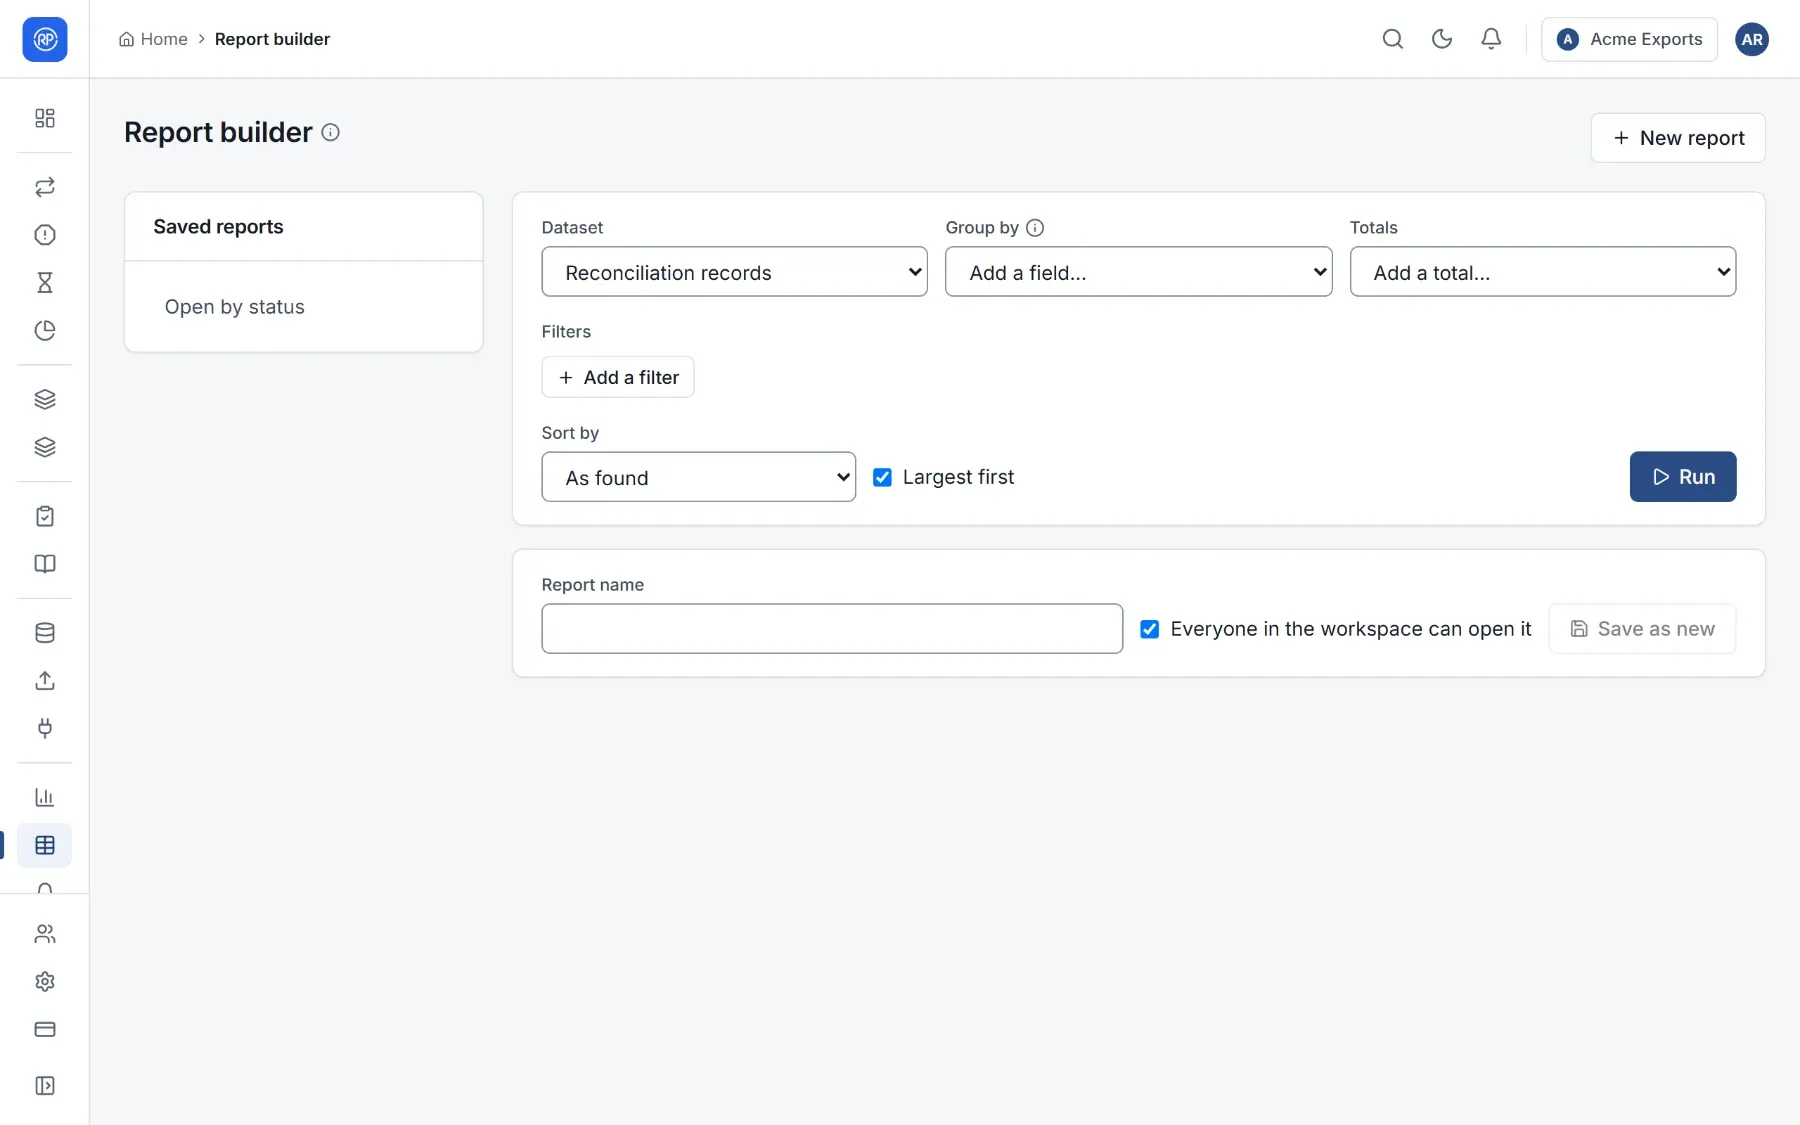The height and width of the screenshot is (1125, 1800).
Task: Open the settings gear icon in sidebar
Action: click(44, 982)
